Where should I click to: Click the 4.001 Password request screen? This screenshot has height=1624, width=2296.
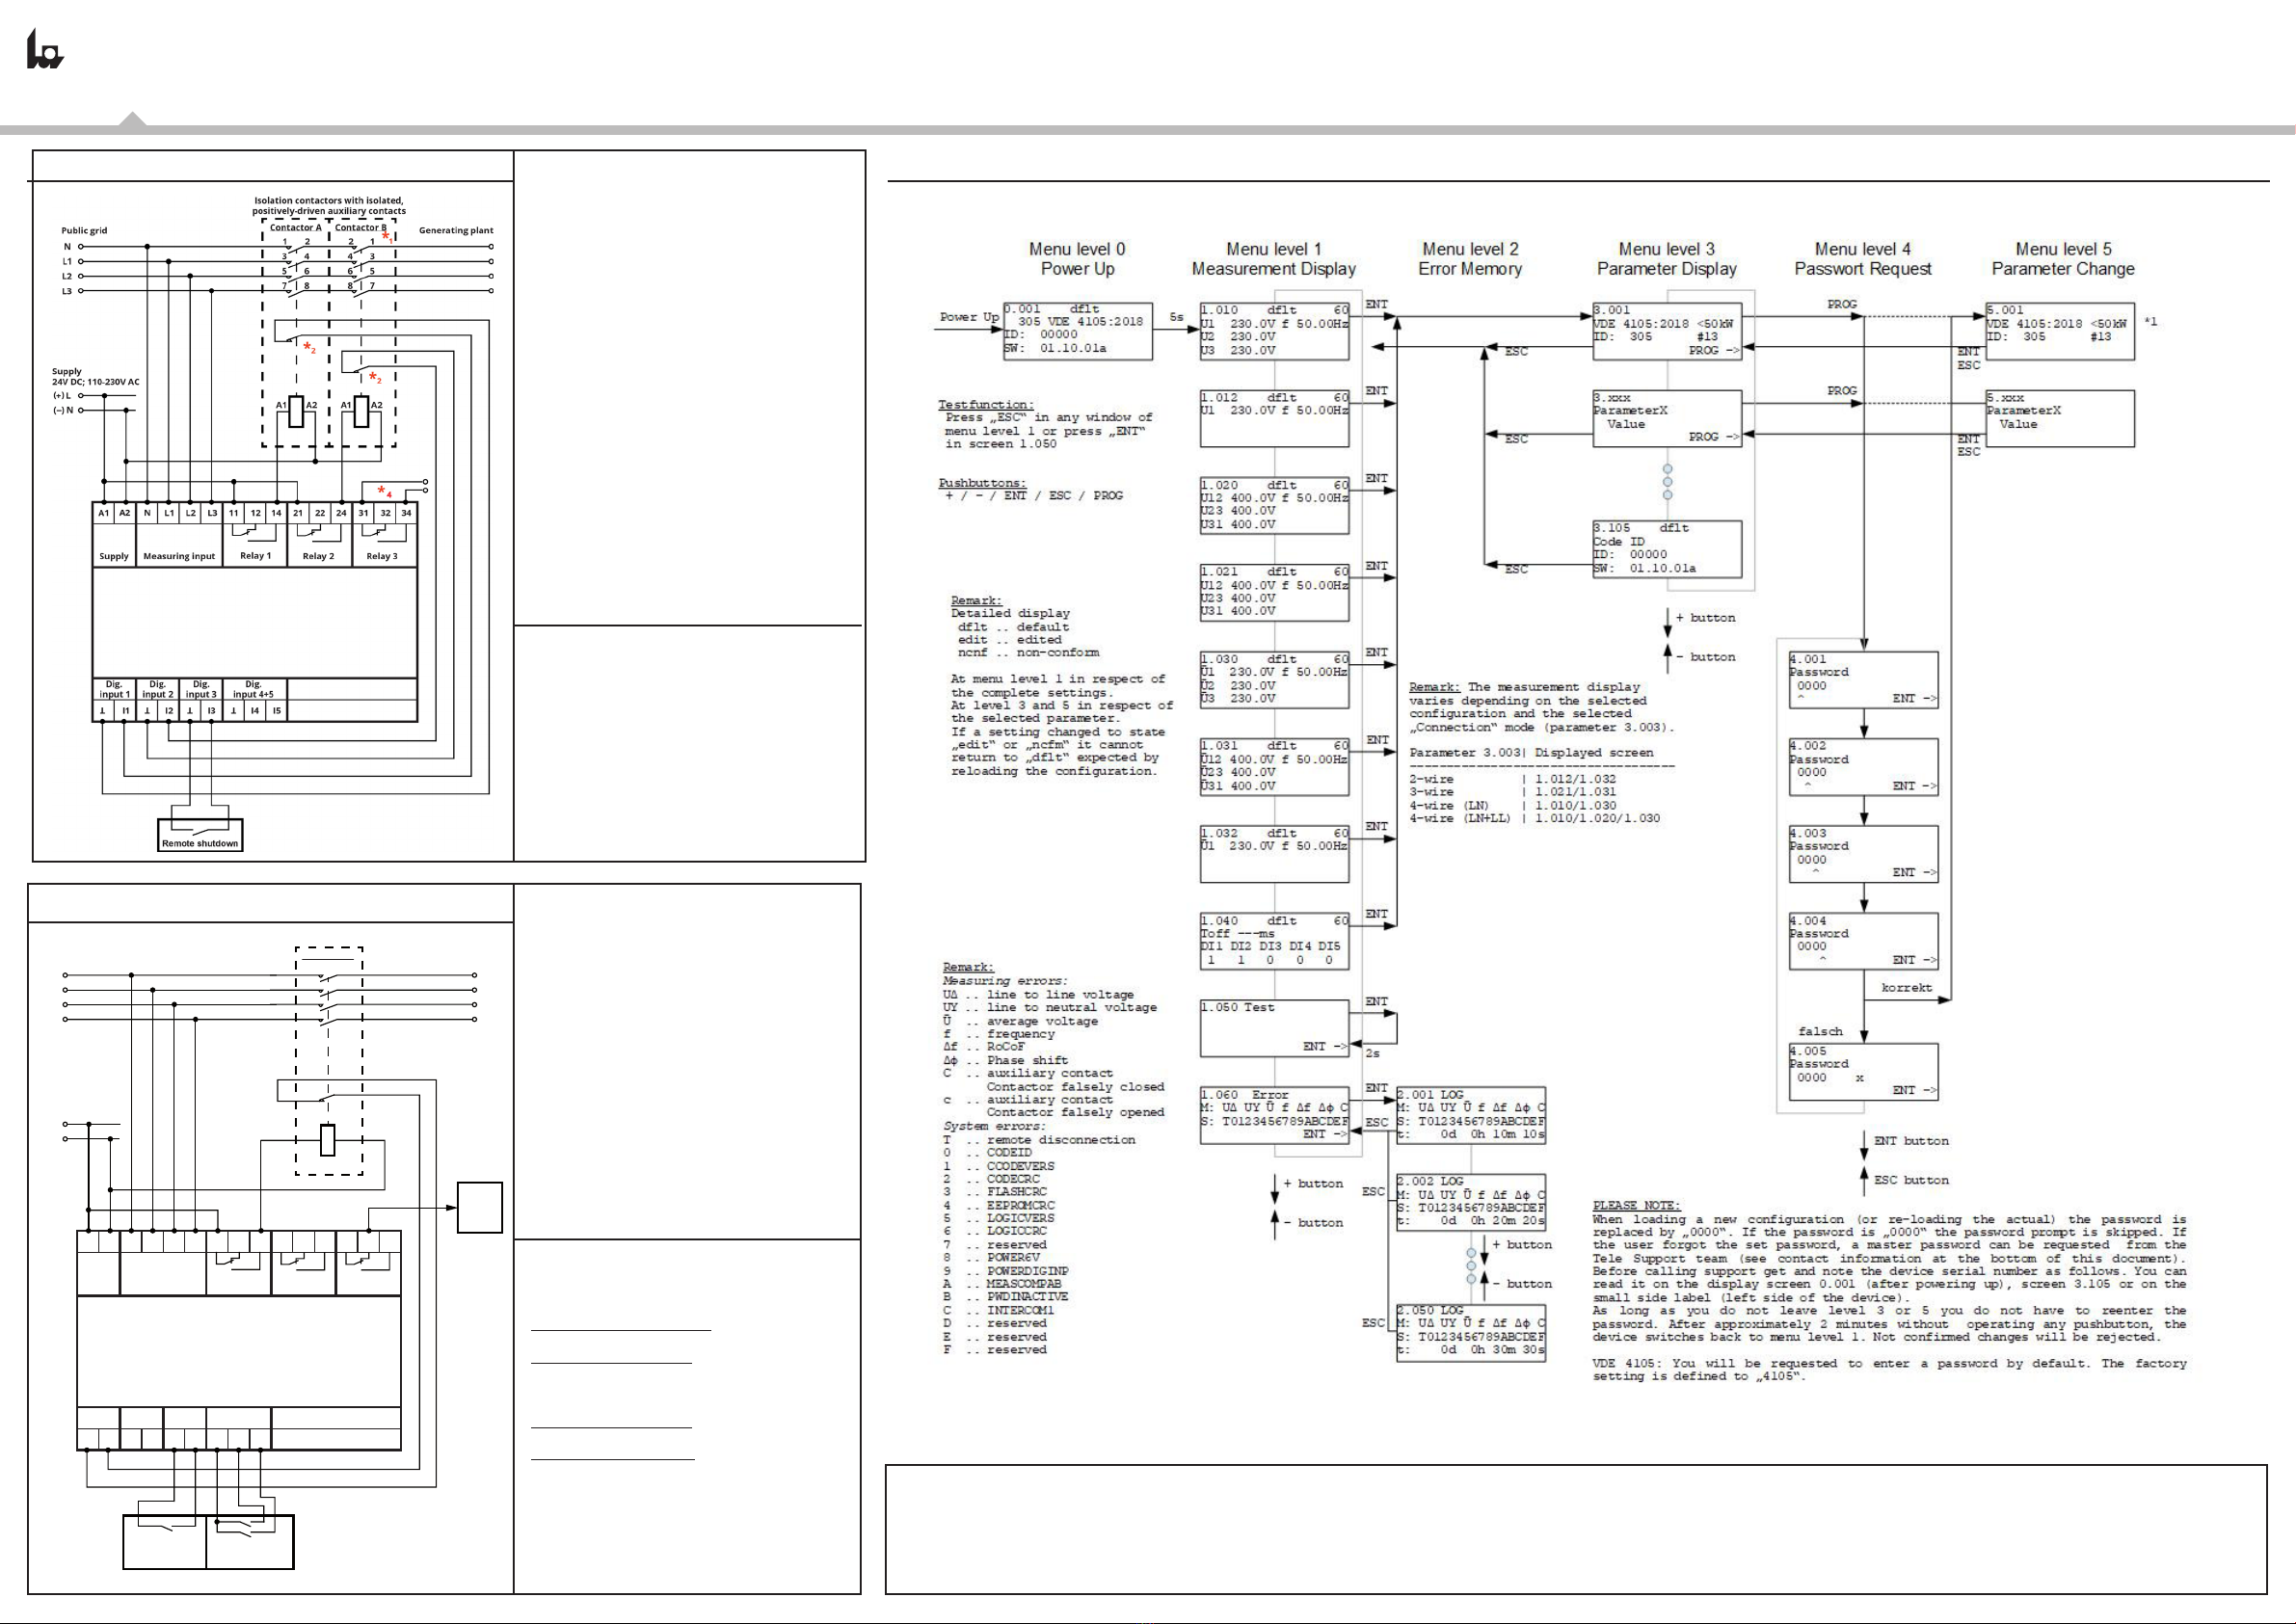tap(1863, 680)
